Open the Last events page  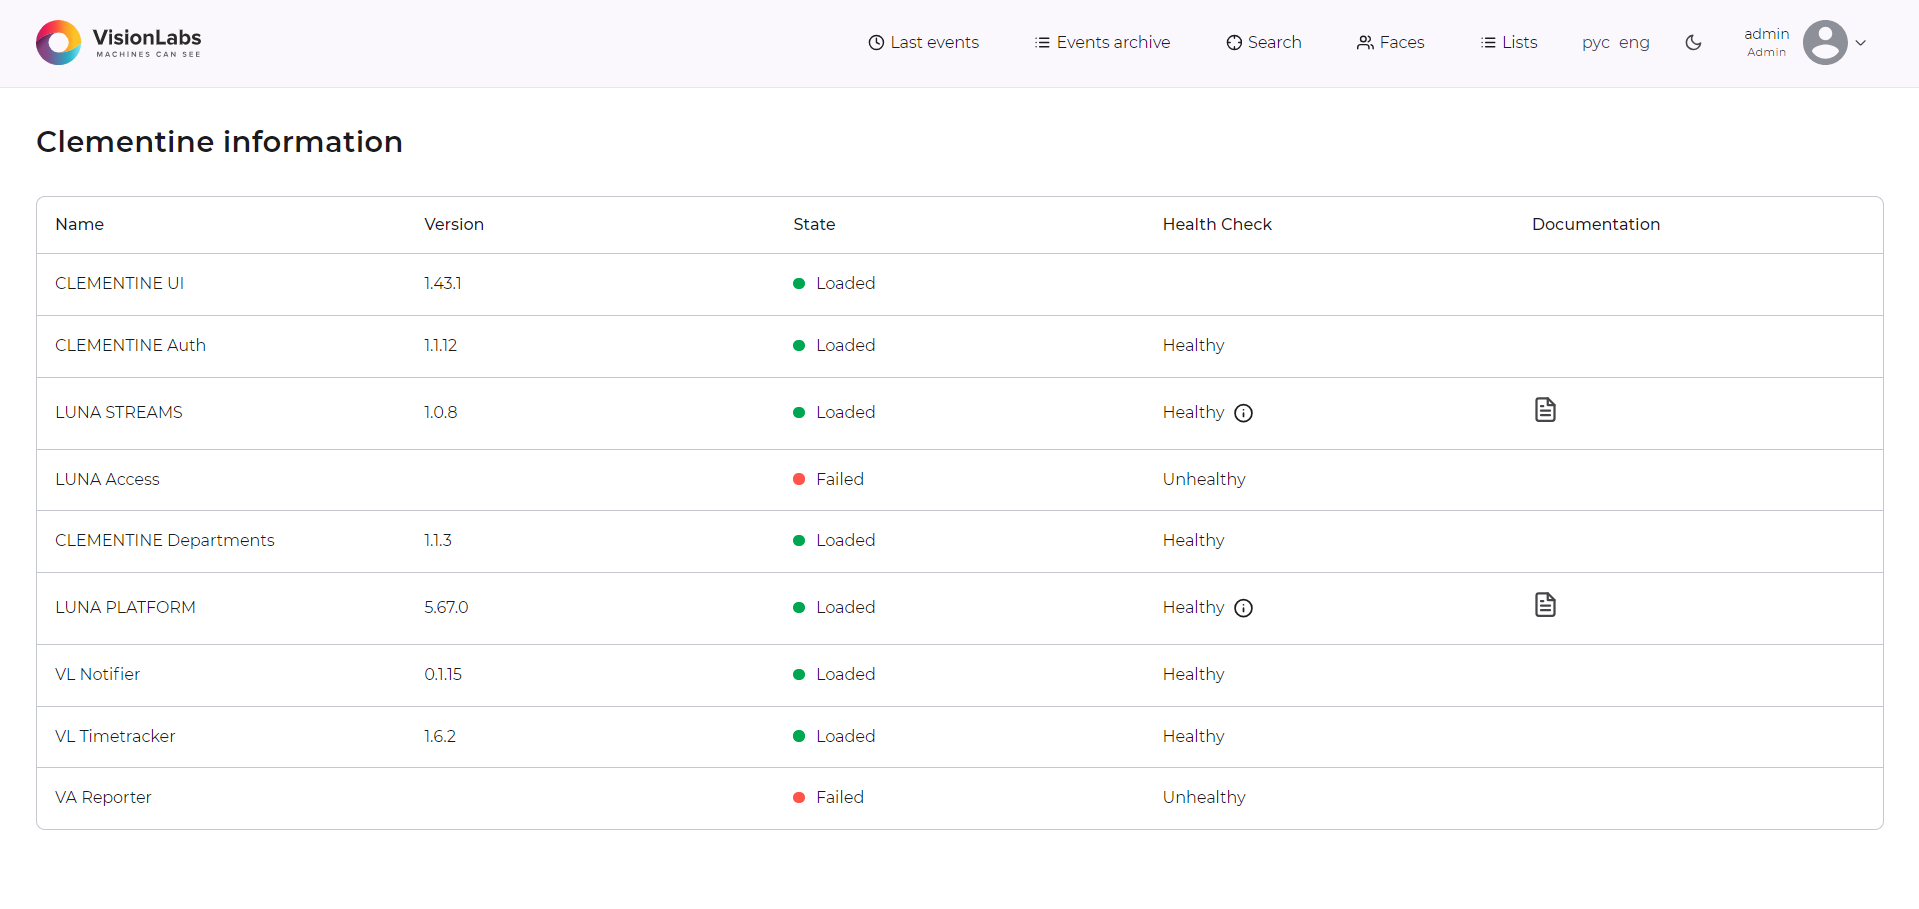(x=923, y=43)
